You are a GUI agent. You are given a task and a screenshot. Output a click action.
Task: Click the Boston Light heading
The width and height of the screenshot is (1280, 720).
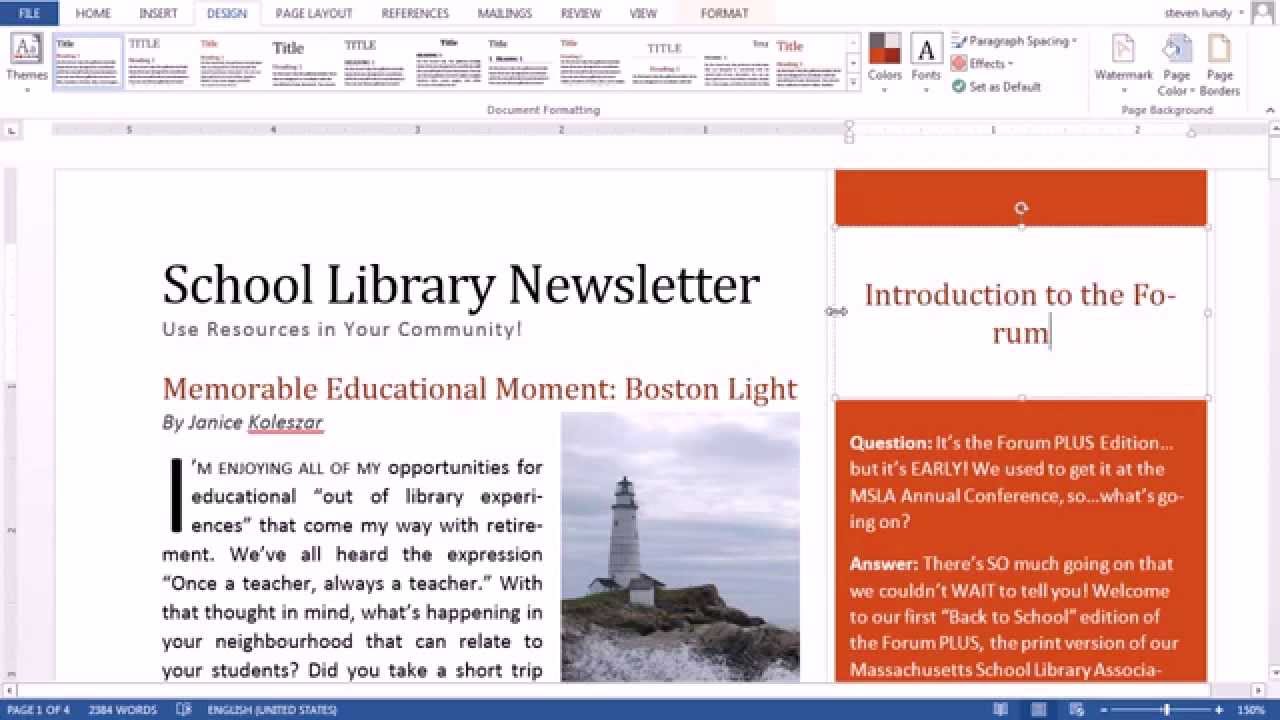tap(480, 388)
